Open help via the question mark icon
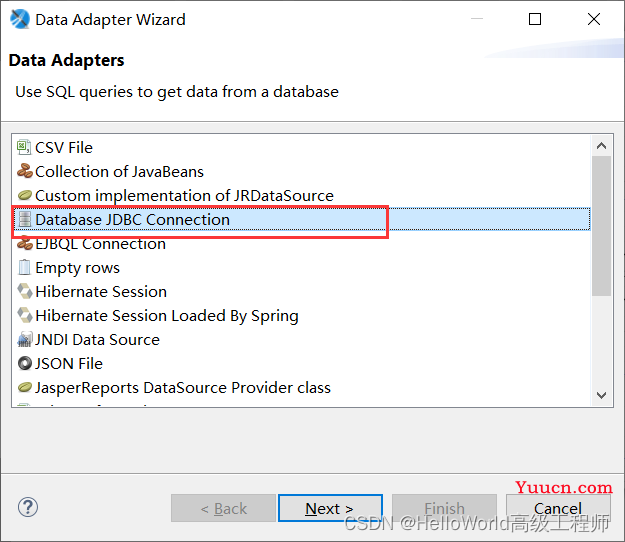Screen dimensions: 625x542 point(28,507)
